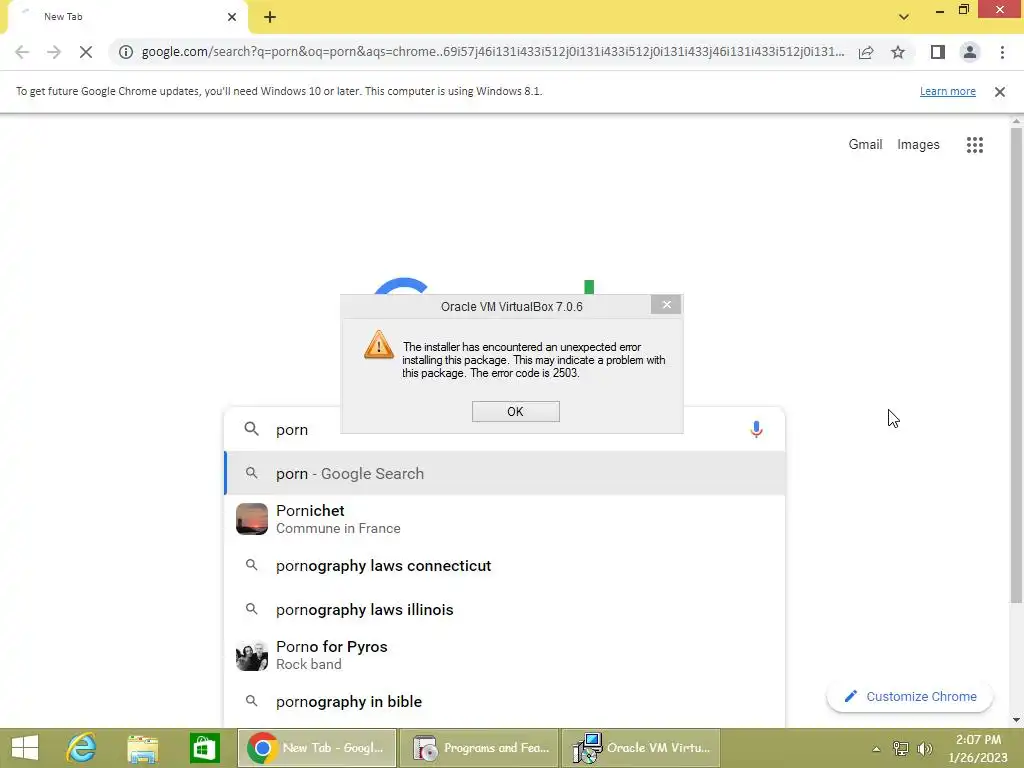Choose the Pornichet suggestion
This screenshot has width=1024, height=768.
[x=504, y=519]
